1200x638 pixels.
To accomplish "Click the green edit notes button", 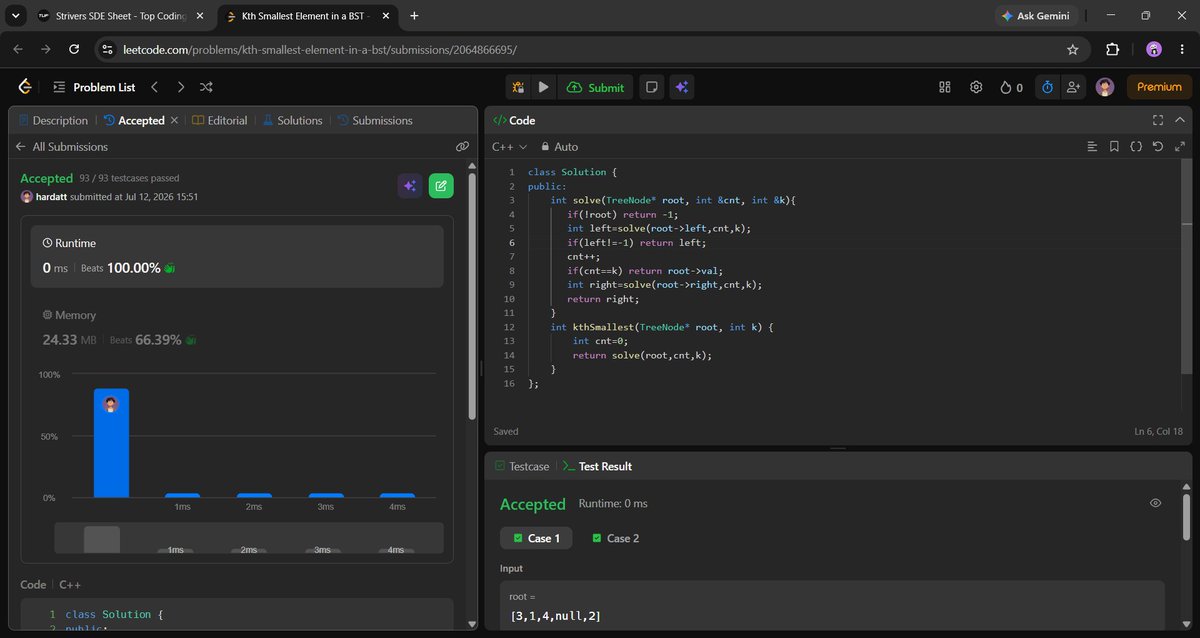I will point(441,185).
